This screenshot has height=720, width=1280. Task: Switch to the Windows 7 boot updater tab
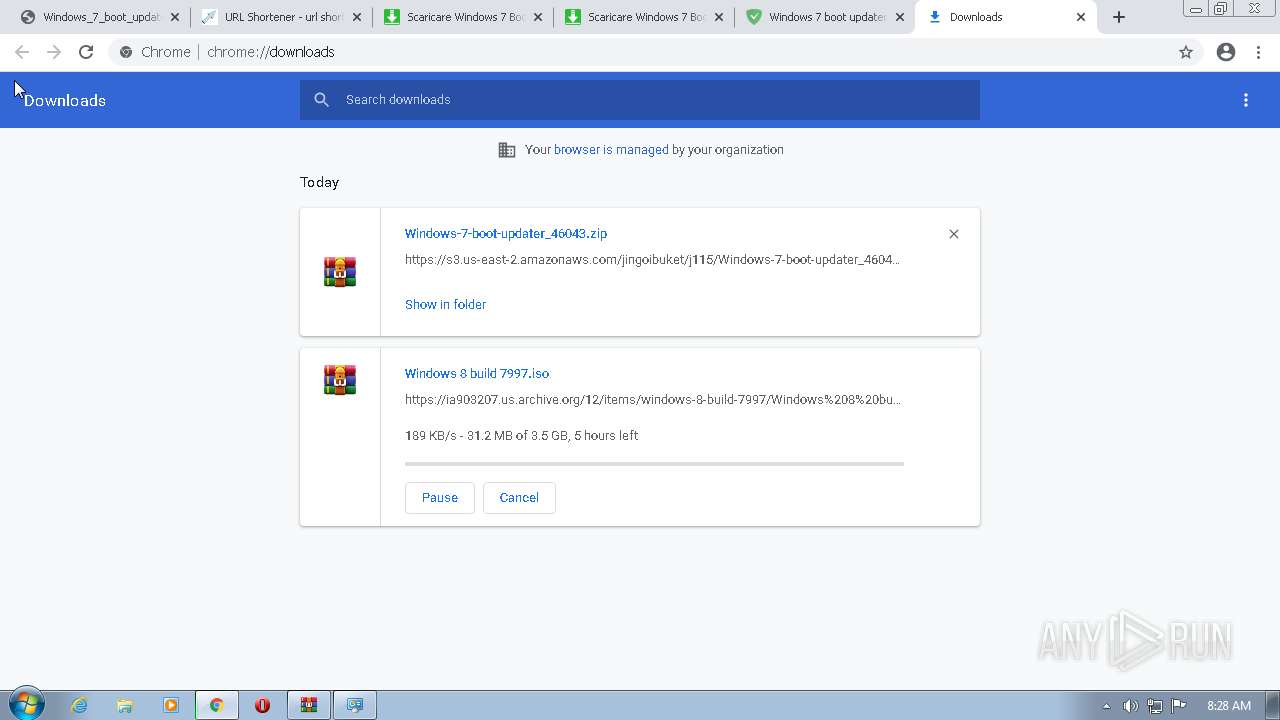825,17
